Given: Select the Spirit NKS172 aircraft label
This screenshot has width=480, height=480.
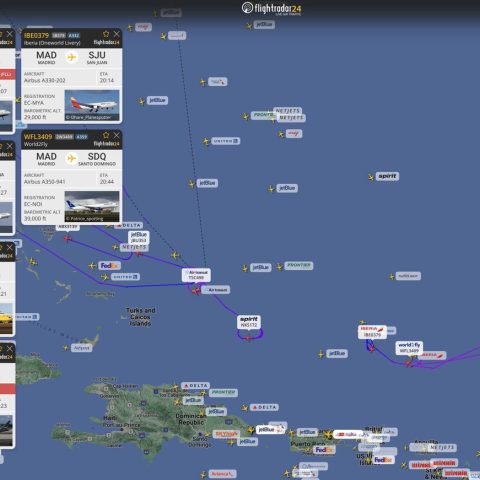Looking at the screenshot, I should 249,322.
